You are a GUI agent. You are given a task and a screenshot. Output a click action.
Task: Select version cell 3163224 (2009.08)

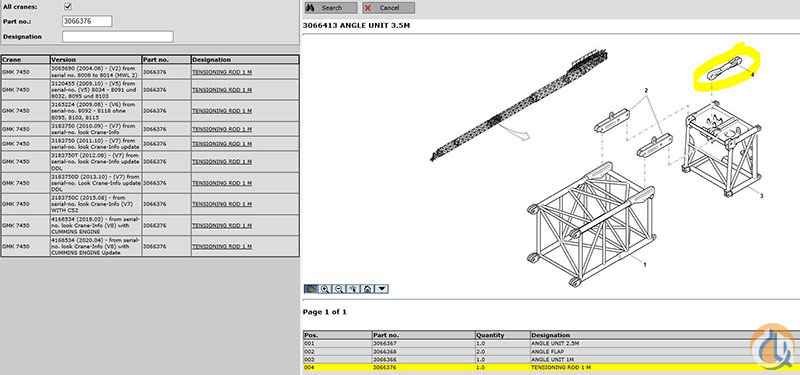click(x=95, y=111)
